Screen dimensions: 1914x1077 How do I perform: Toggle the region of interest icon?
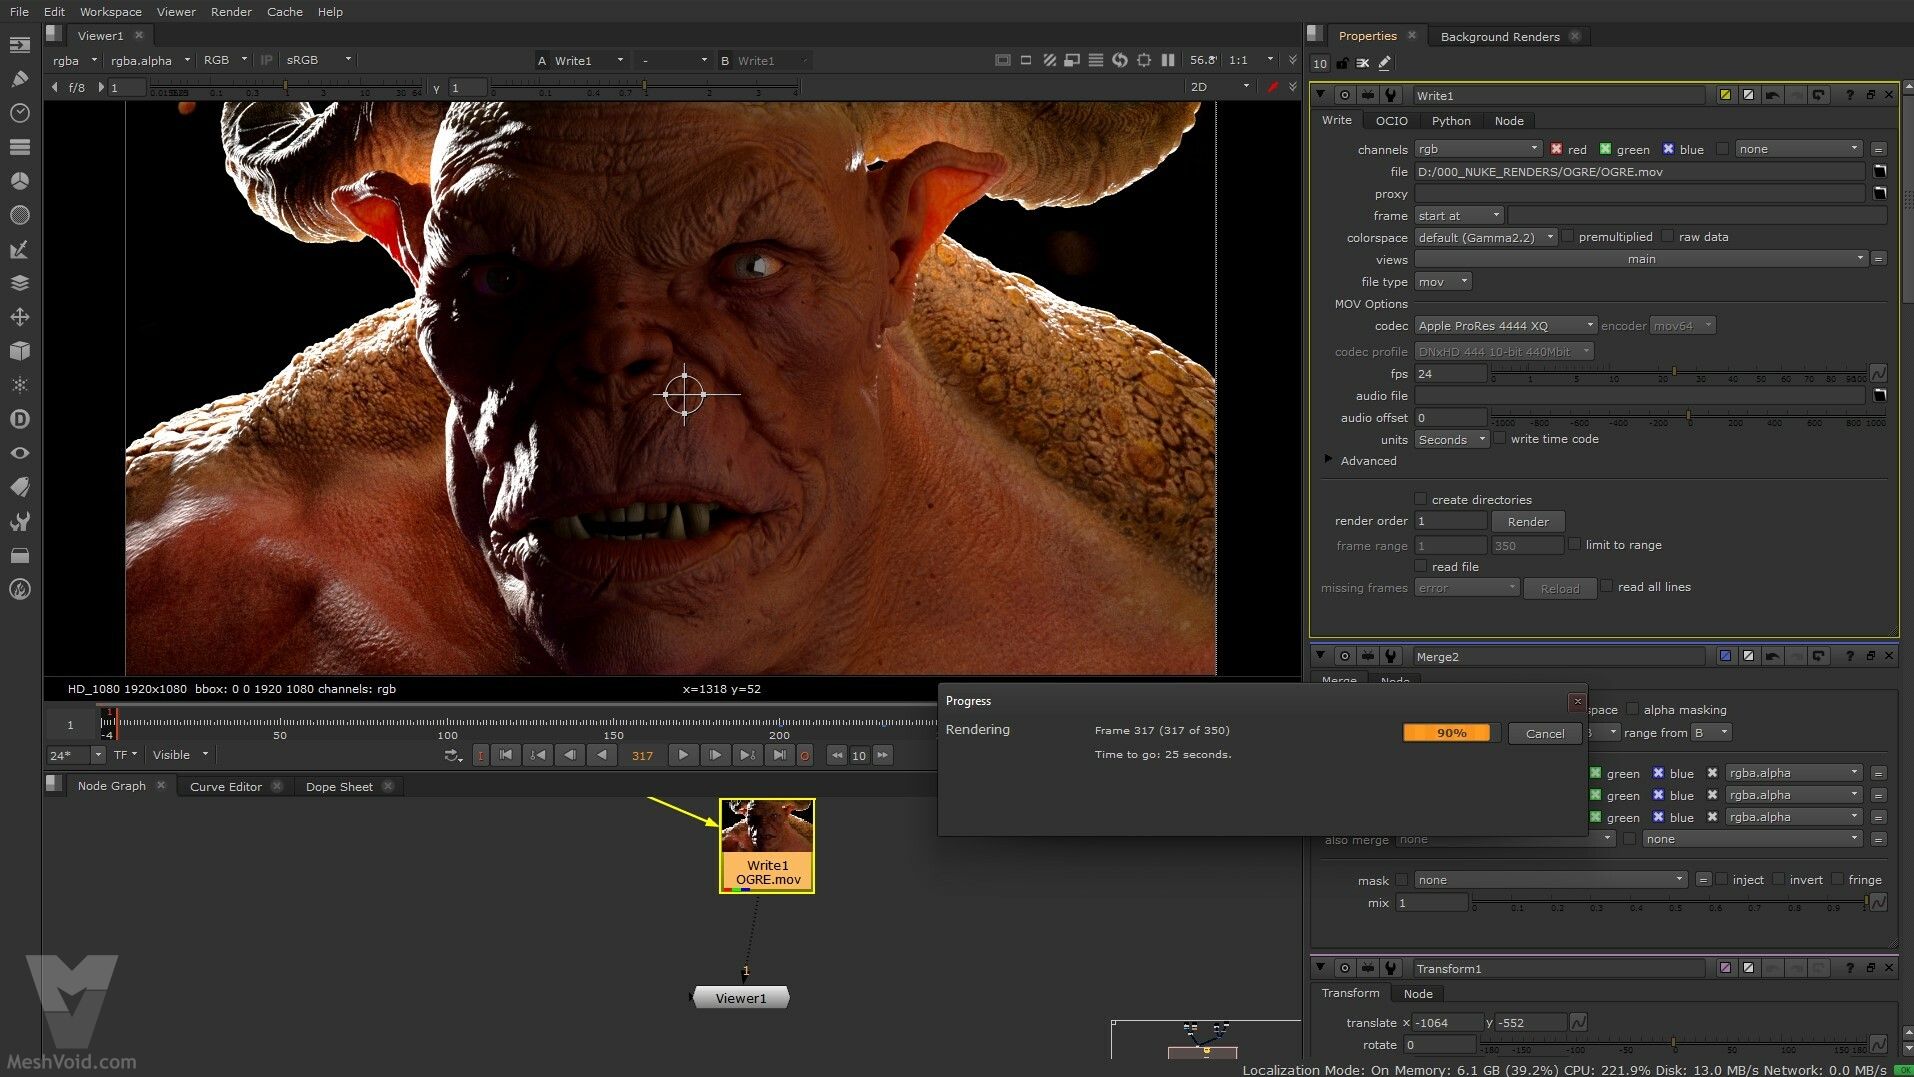(1144, 60)
